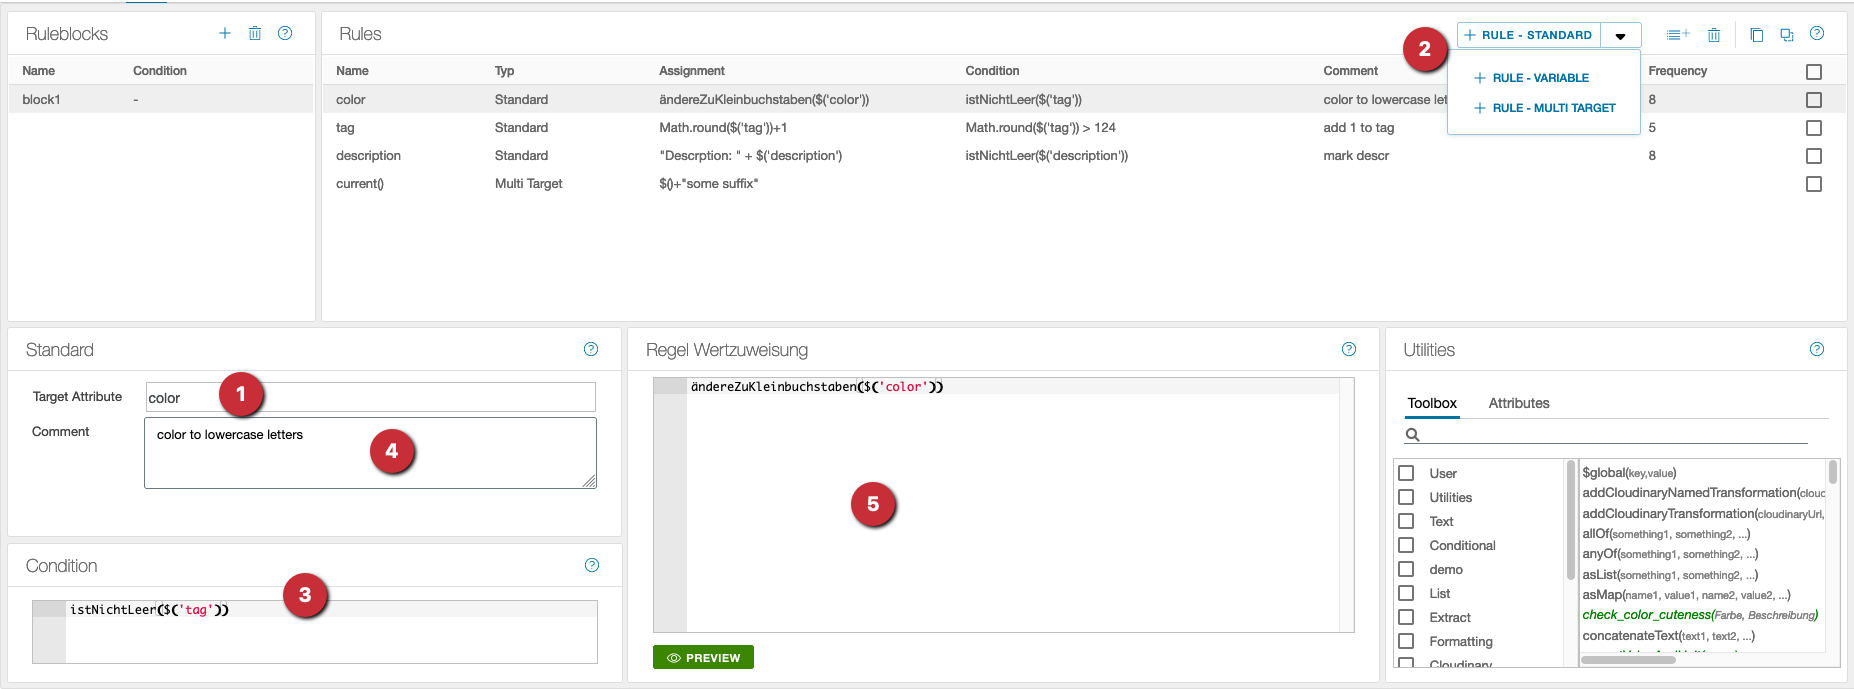This screenshot has height=689, width=1854.
Task: Collapse the Rule - Standard dropdown arrow
Action: (x=1621, y=36)
